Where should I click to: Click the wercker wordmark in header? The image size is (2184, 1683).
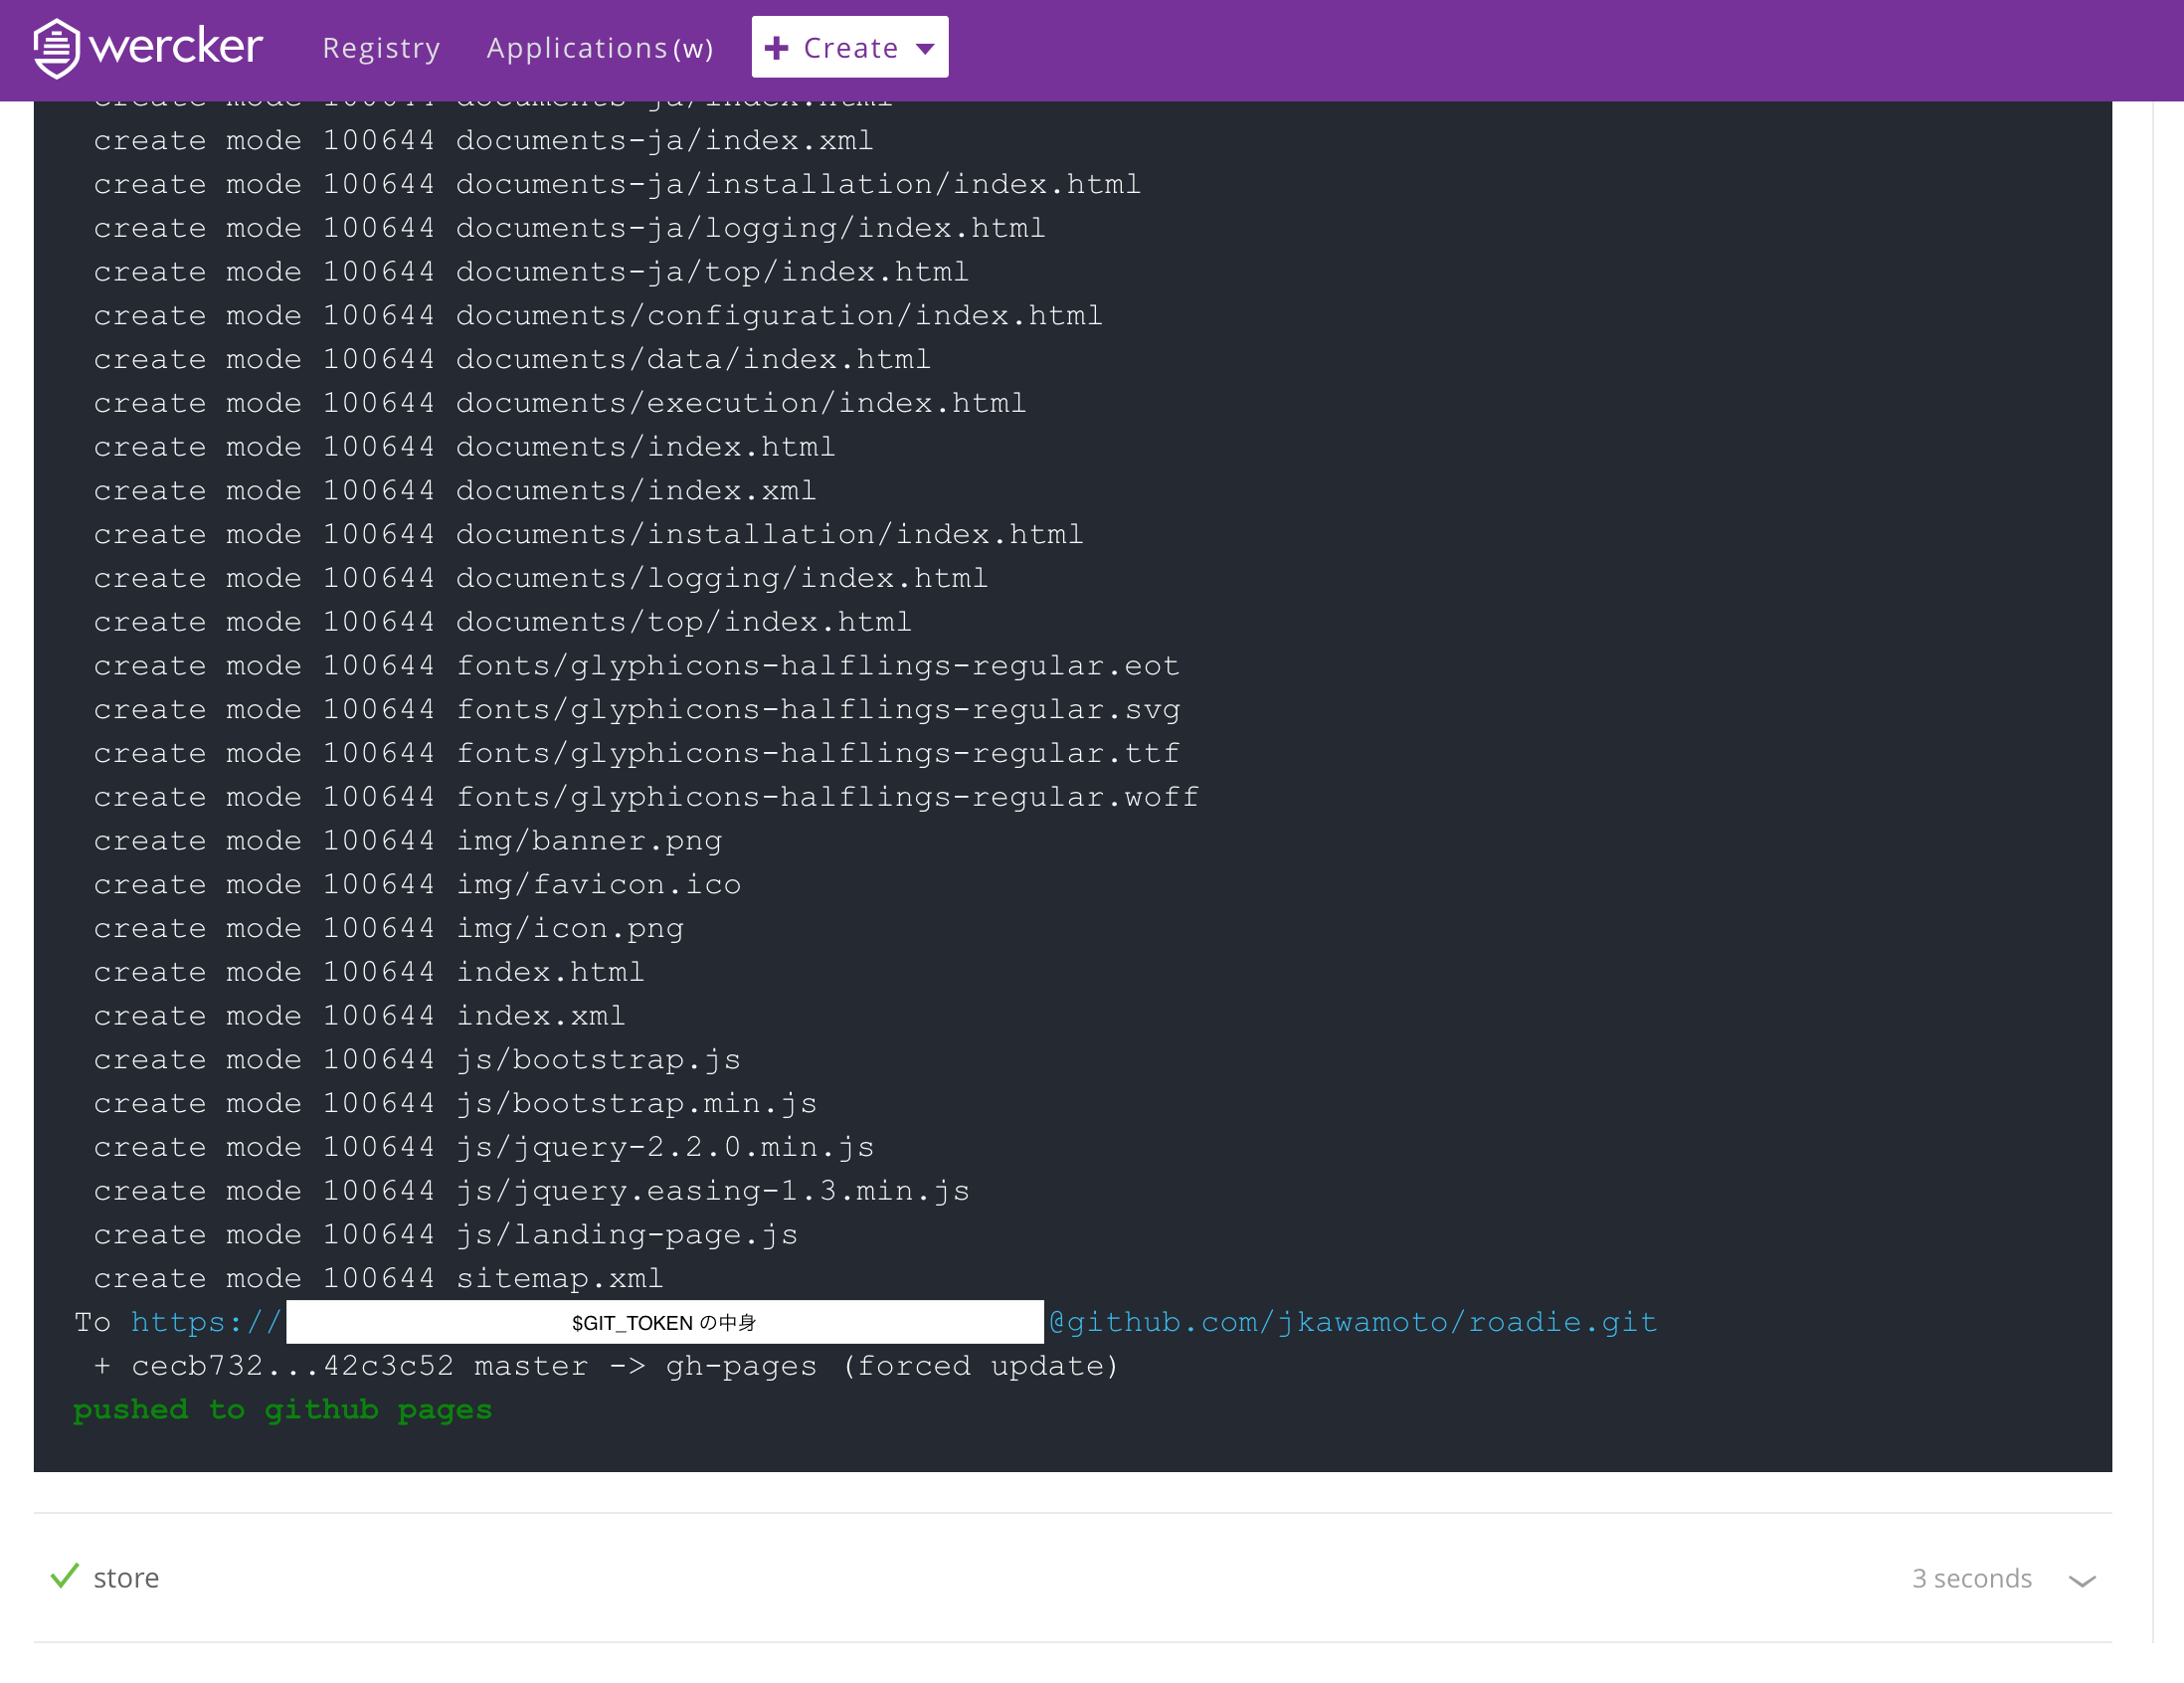point(176,47)
